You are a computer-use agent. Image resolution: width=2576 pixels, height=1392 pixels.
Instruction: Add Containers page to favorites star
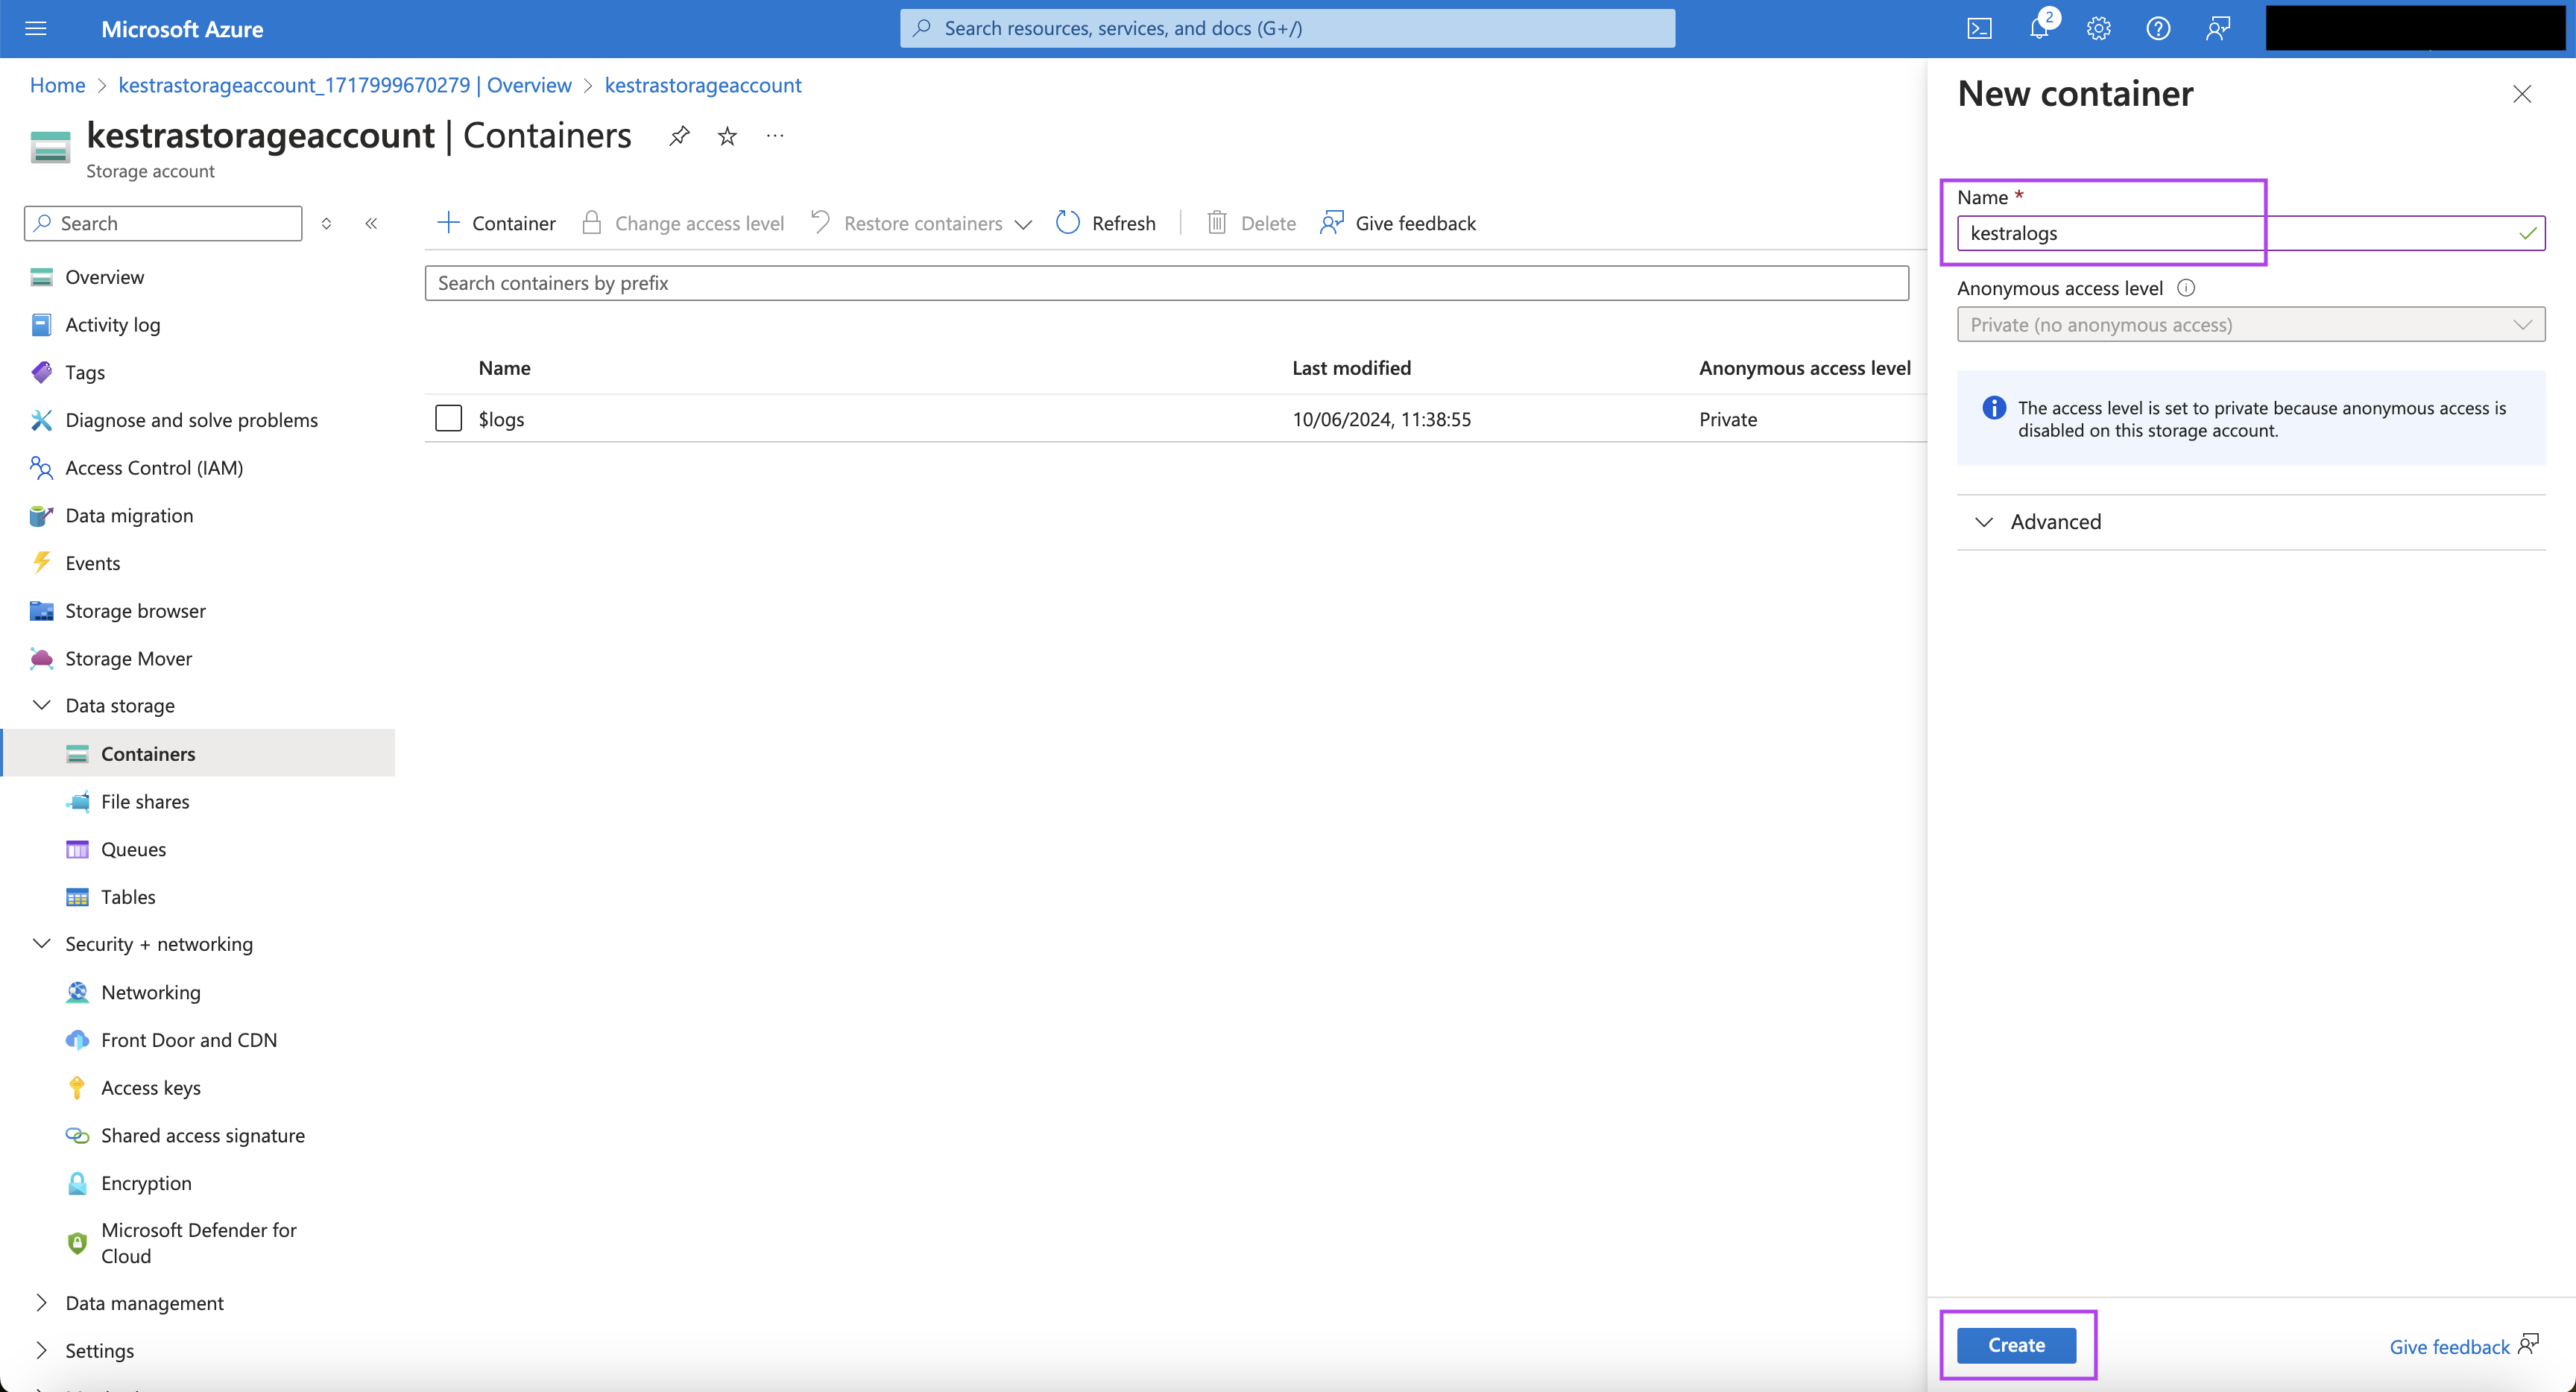(x=726, y=136)
